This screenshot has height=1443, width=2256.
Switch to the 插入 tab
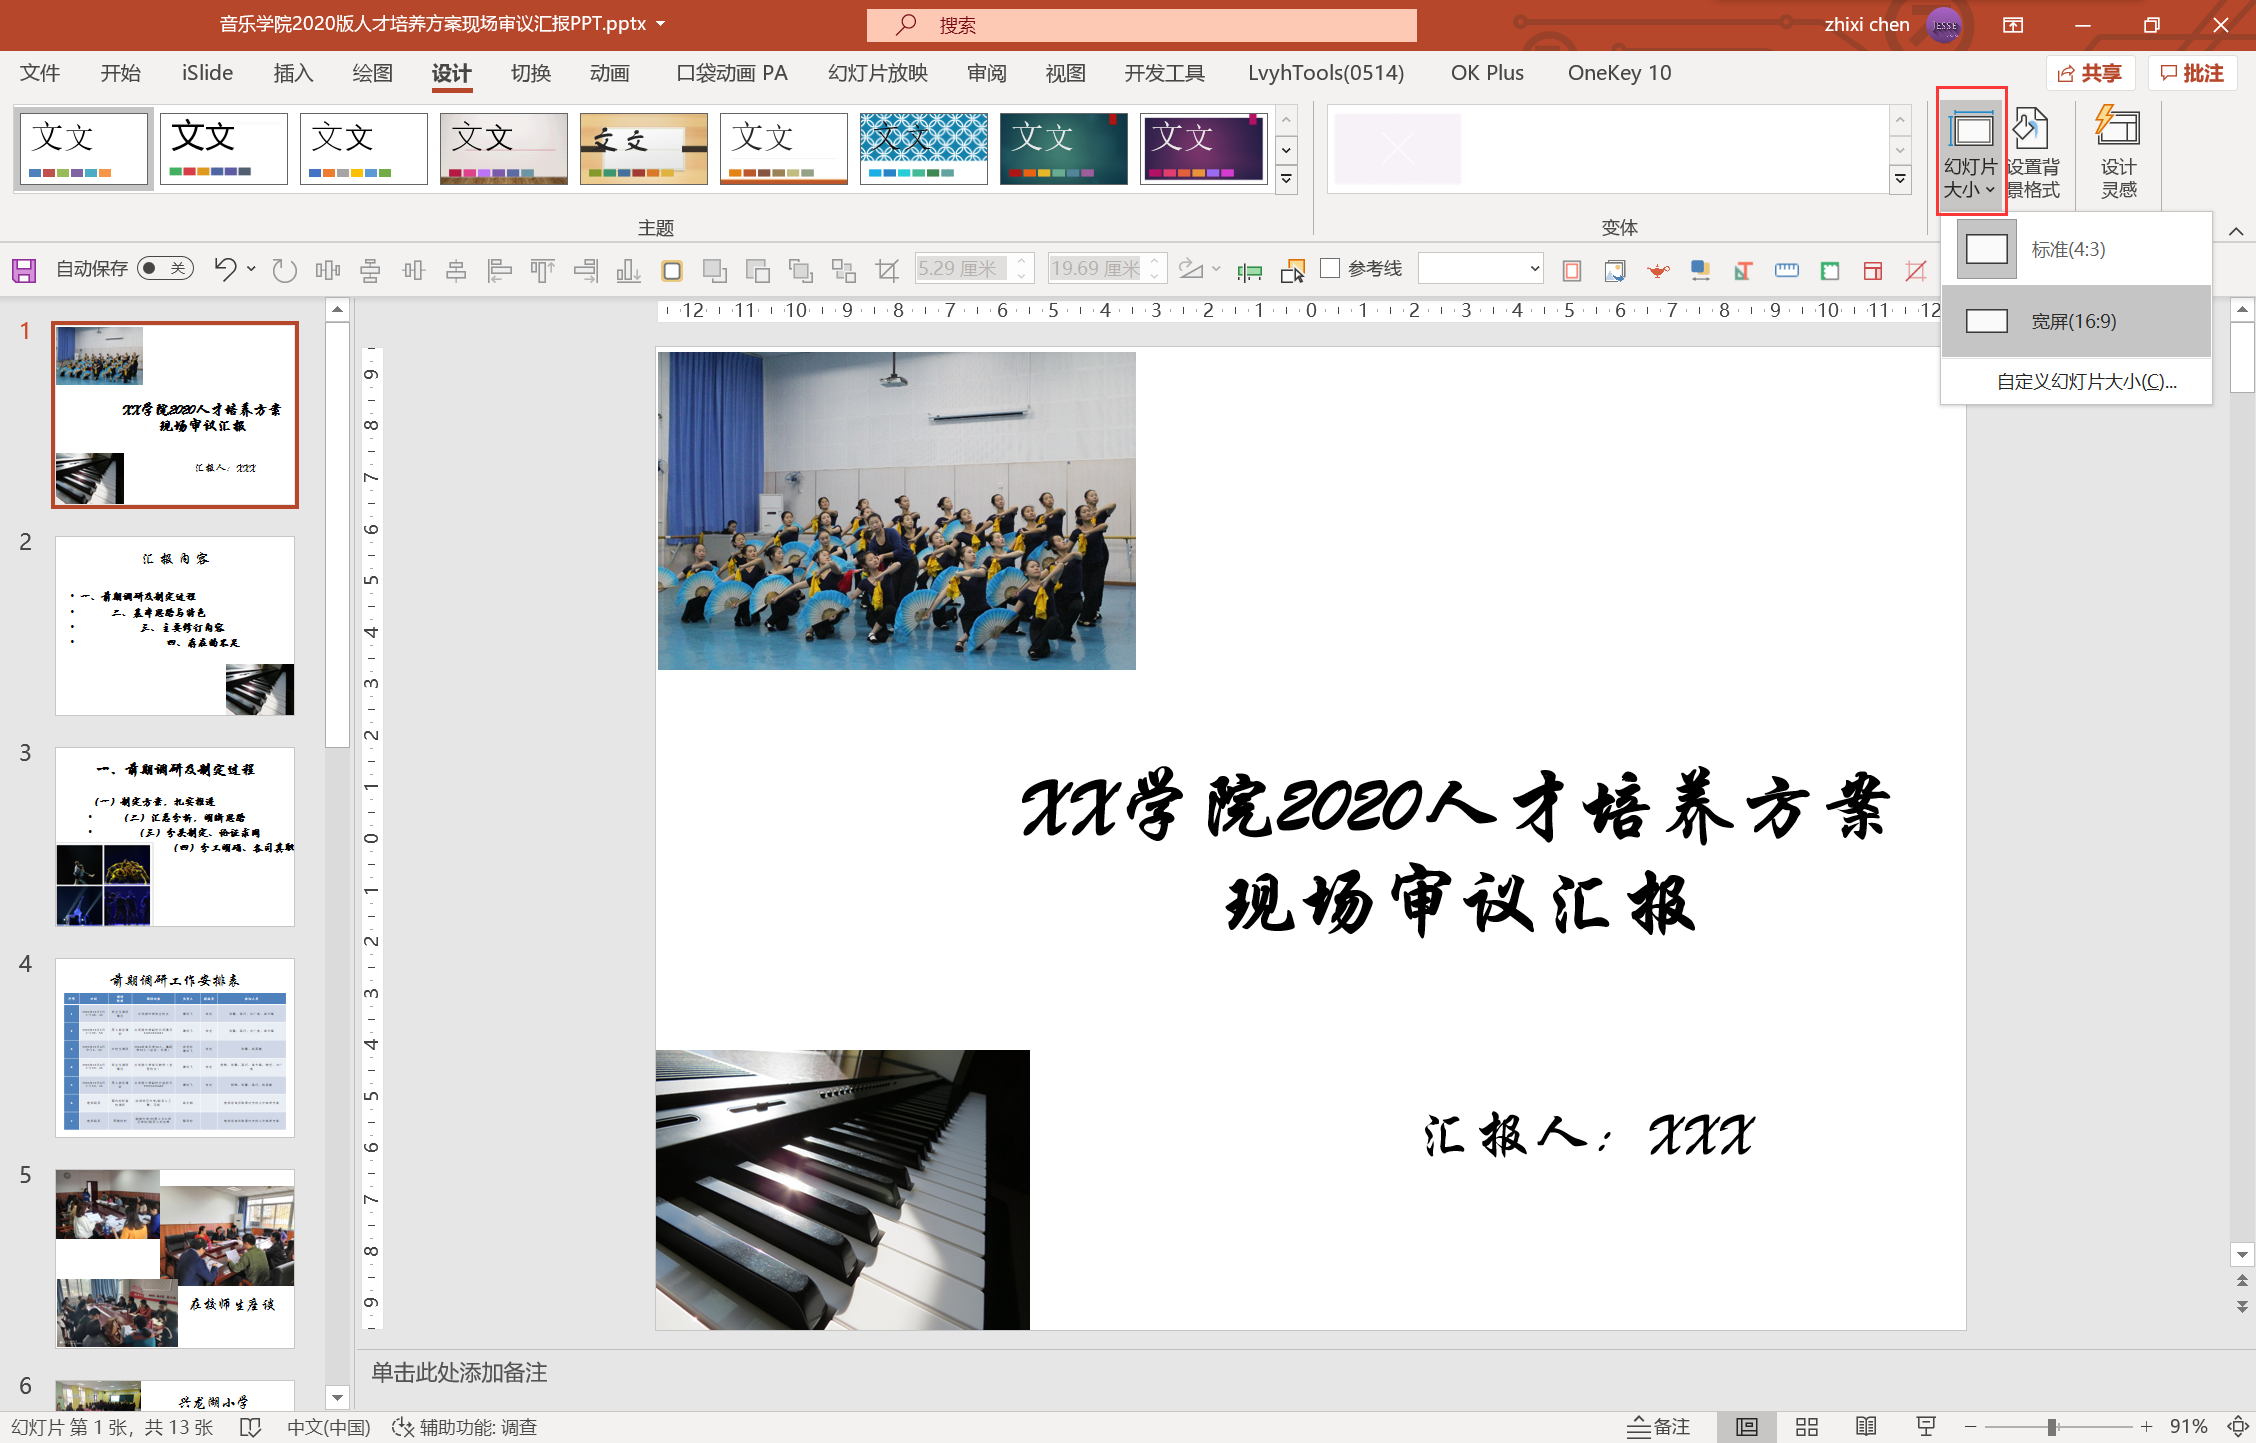coord(293,73)
